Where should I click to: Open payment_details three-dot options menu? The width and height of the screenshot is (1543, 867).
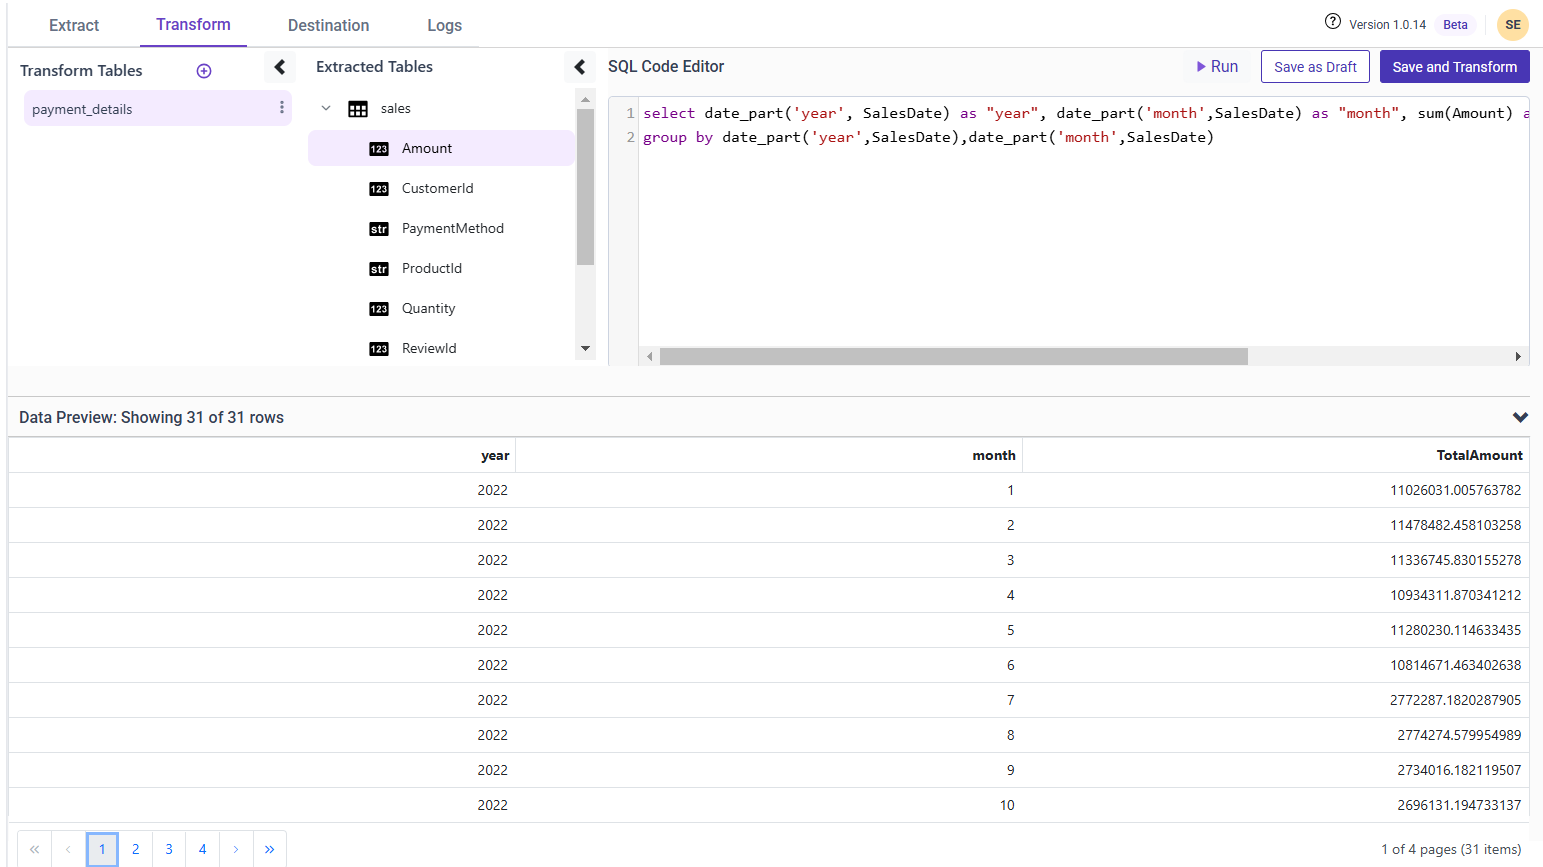tap(282, 108)
